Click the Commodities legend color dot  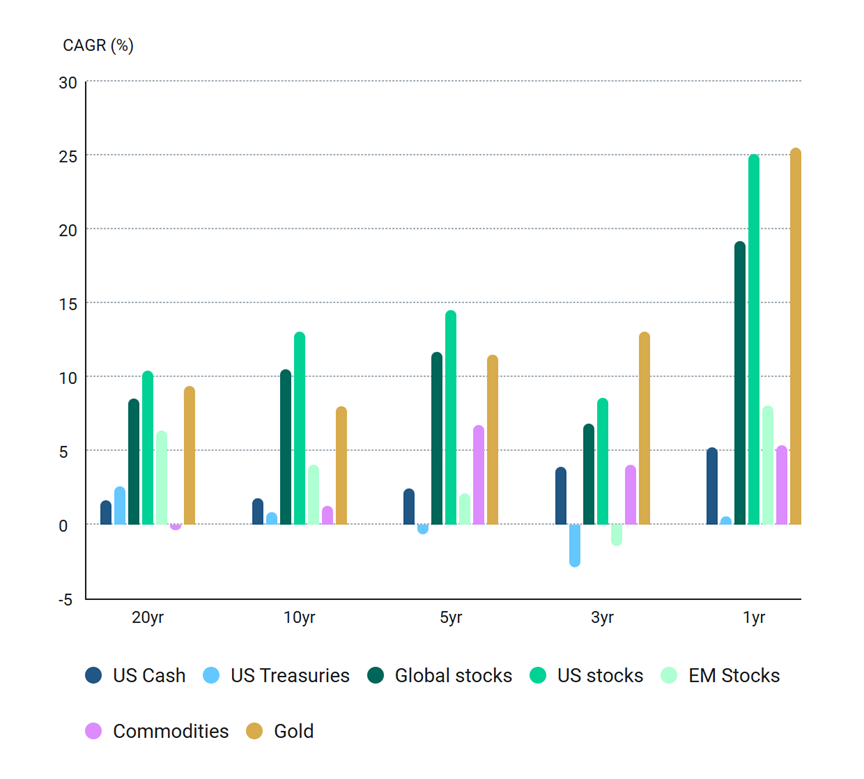94,731
